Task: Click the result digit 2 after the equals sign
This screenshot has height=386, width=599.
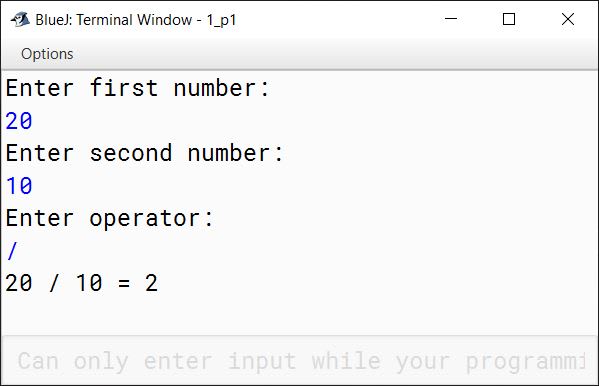Action: pos(151,283)
